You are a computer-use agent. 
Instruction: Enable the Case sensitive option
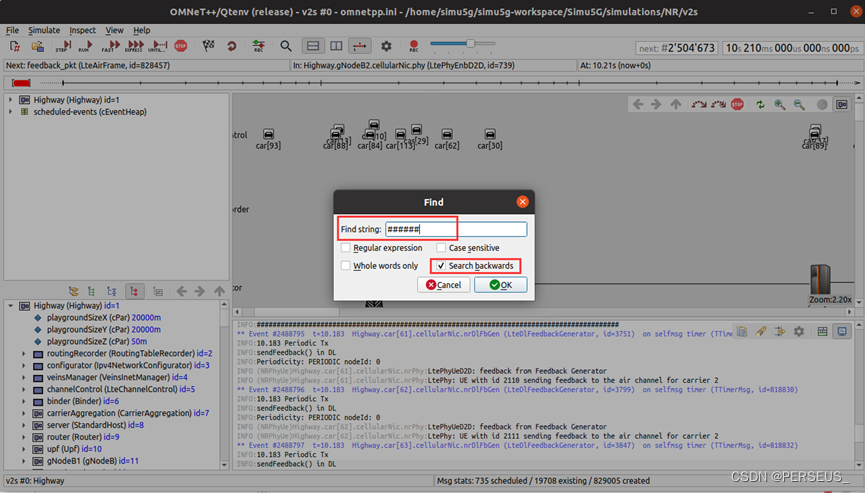click(x=441, y=248)
